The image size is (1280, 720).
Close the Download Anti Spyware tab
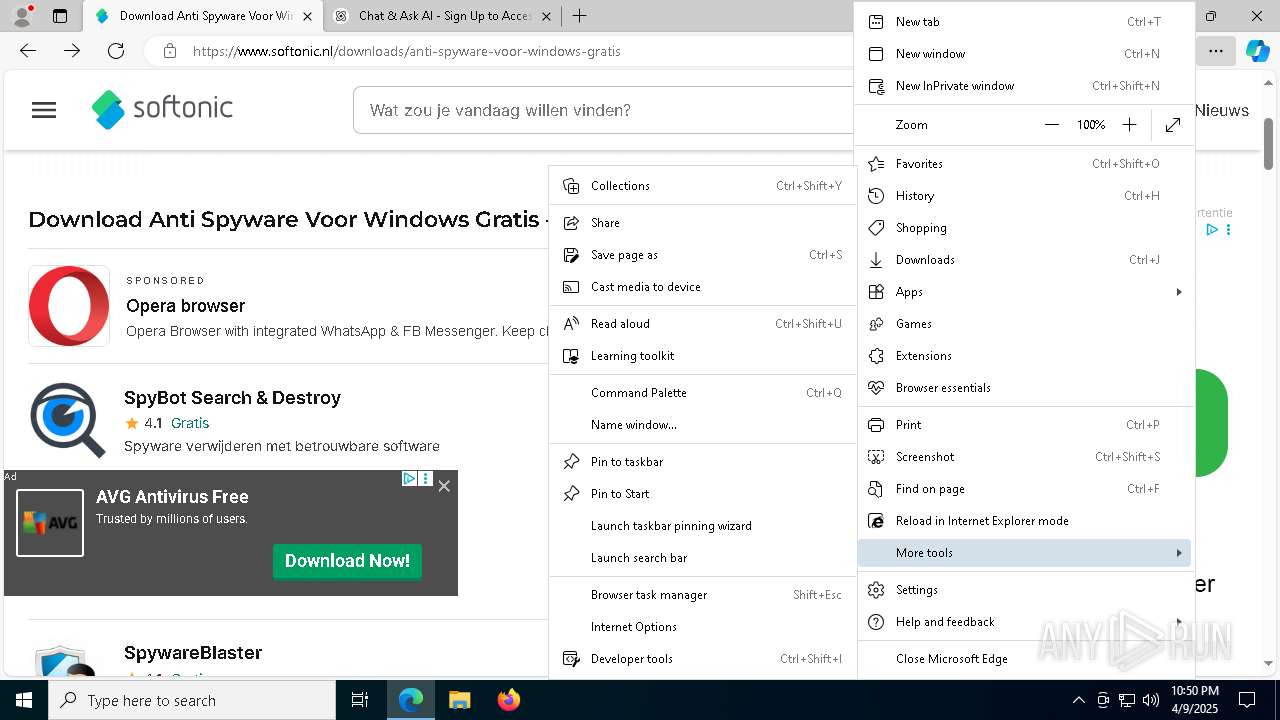pos(307,16)
